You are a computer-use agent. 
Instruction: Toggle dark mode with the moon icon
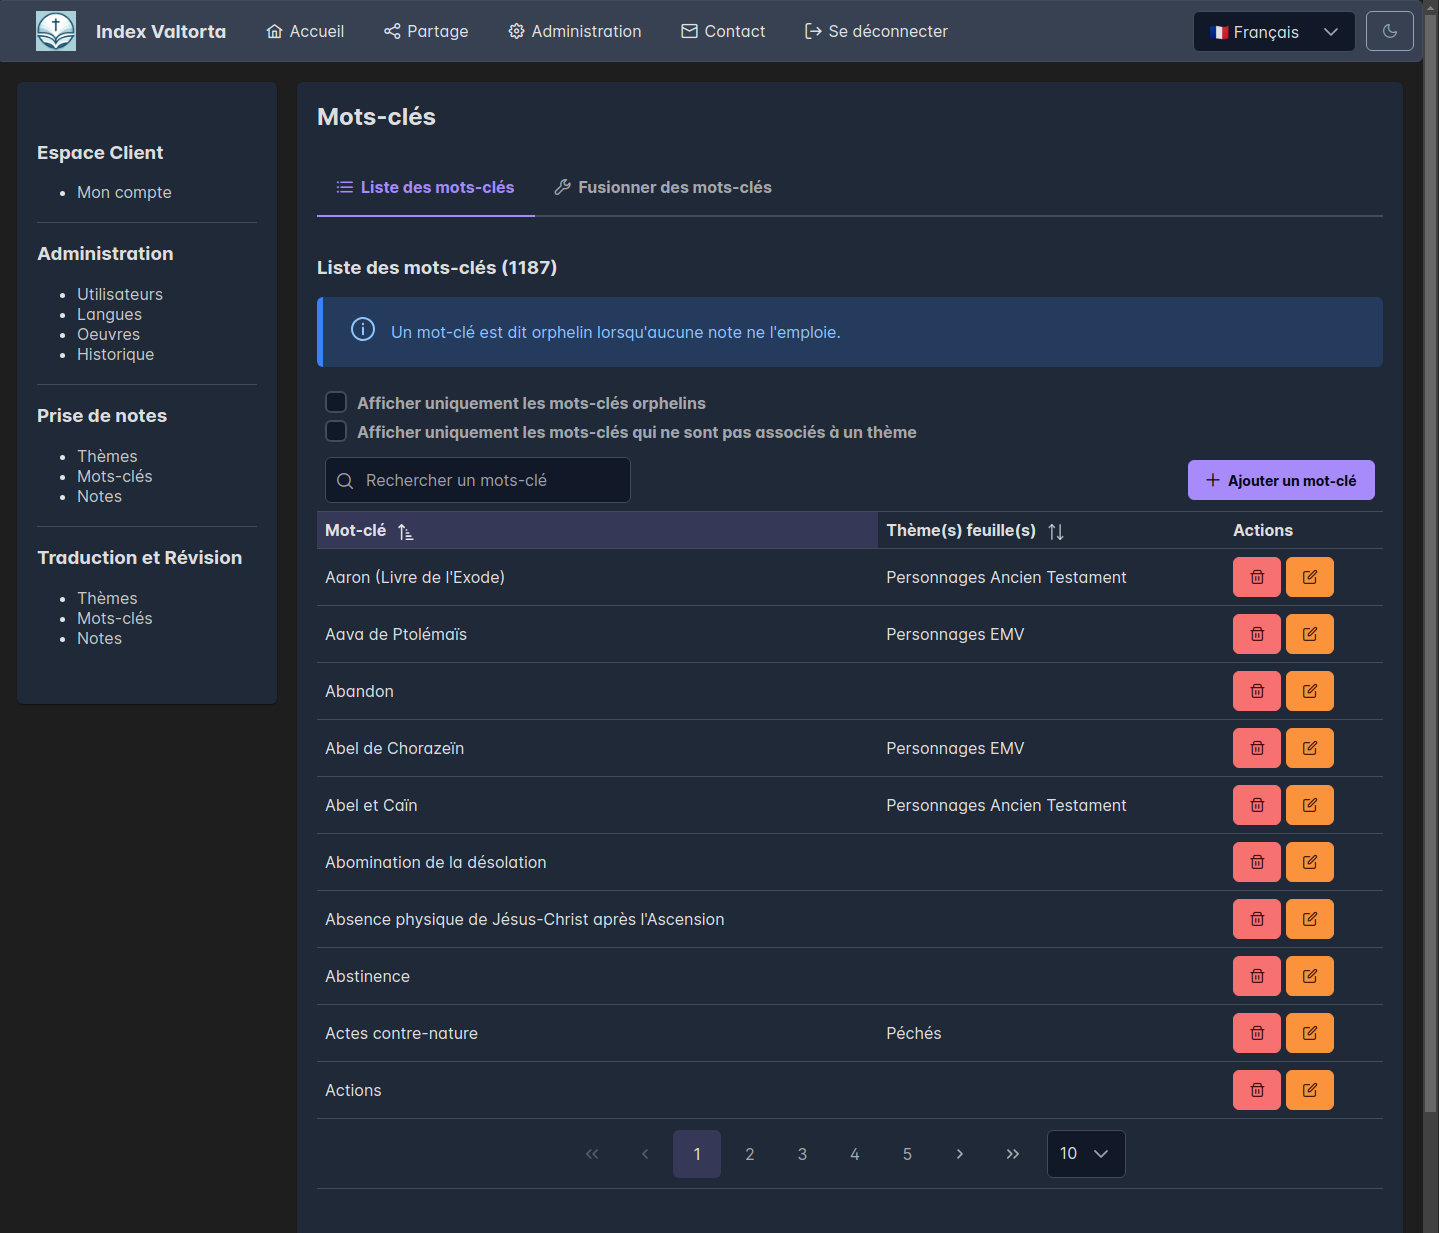pos(1389,31)
